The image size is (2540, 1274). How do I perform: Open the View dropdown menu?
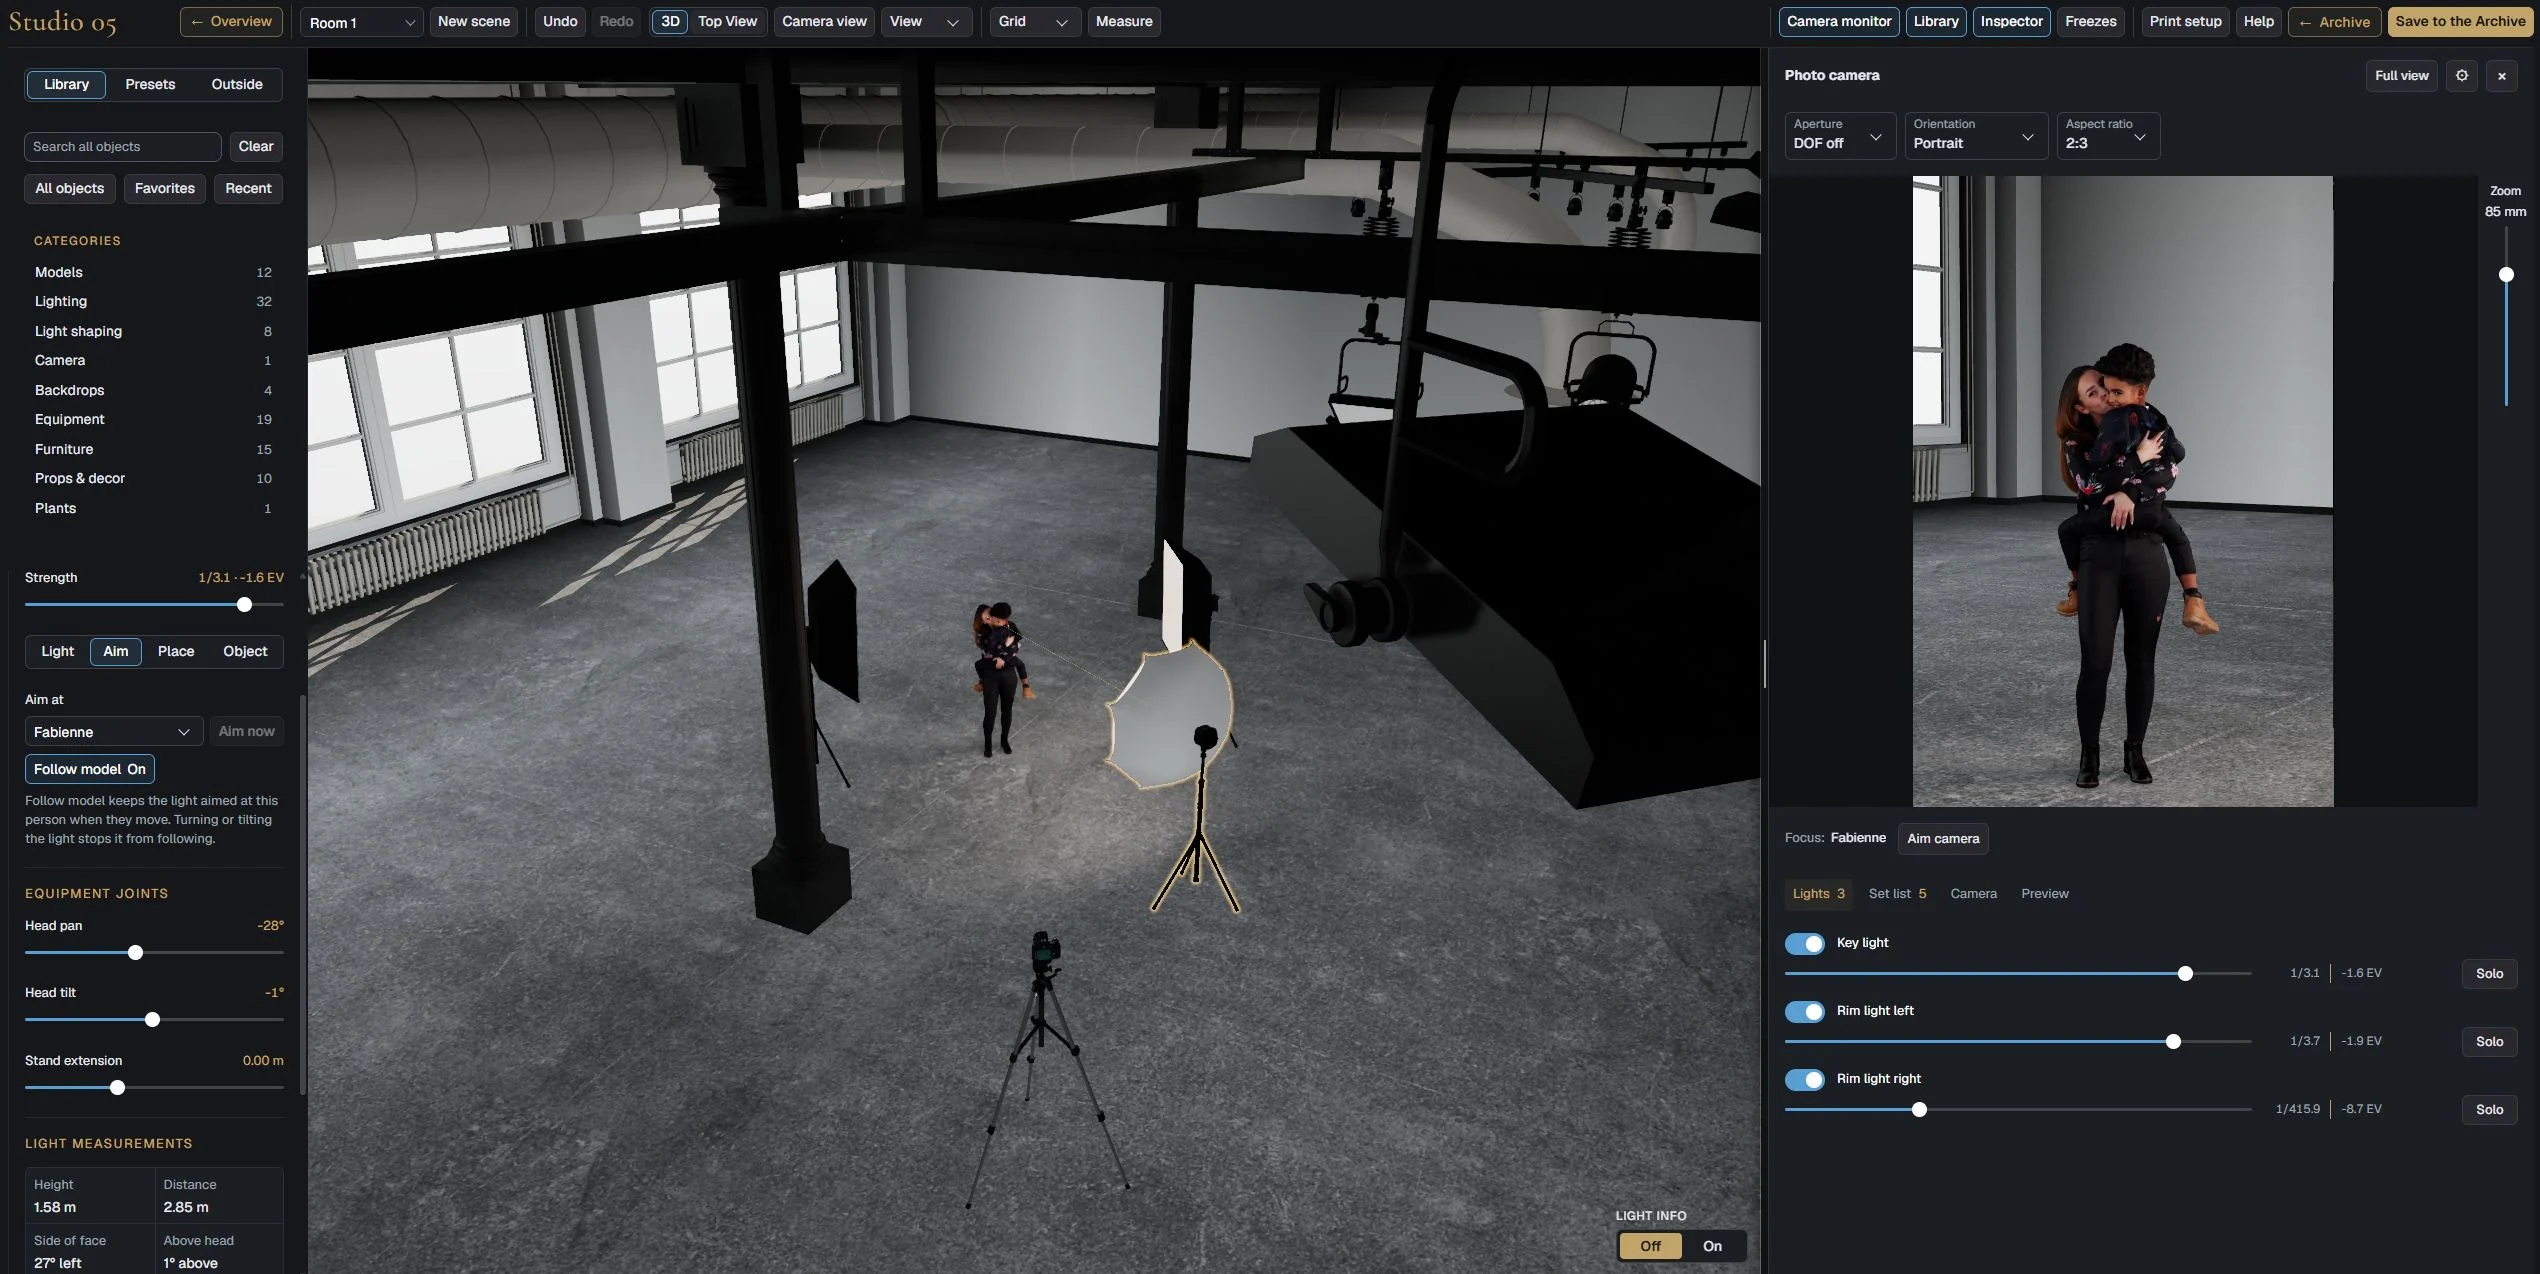(x=926, y=22)
